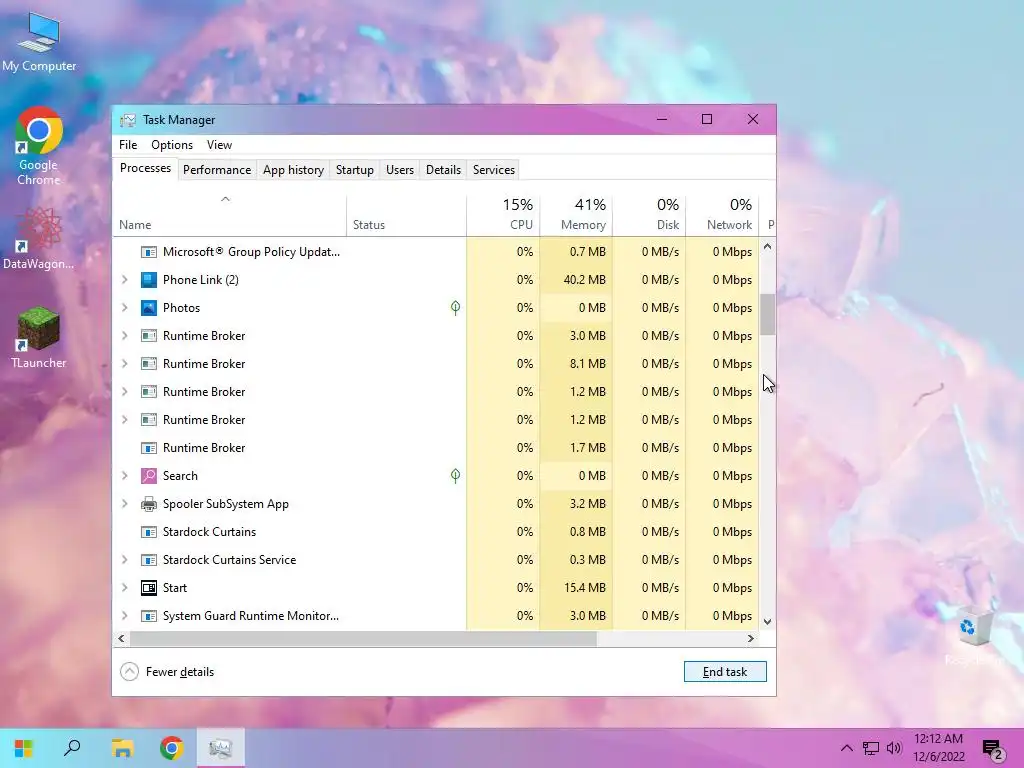Expand the Spooler SubSystem App row
The image size is (1024, 768).
click(125, 504)
